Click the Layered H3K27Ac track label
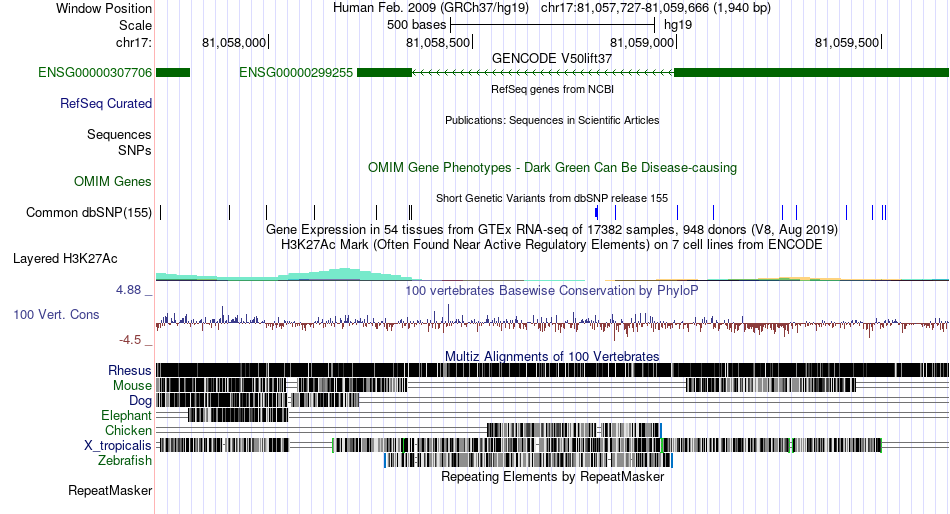 click(65, 259)
